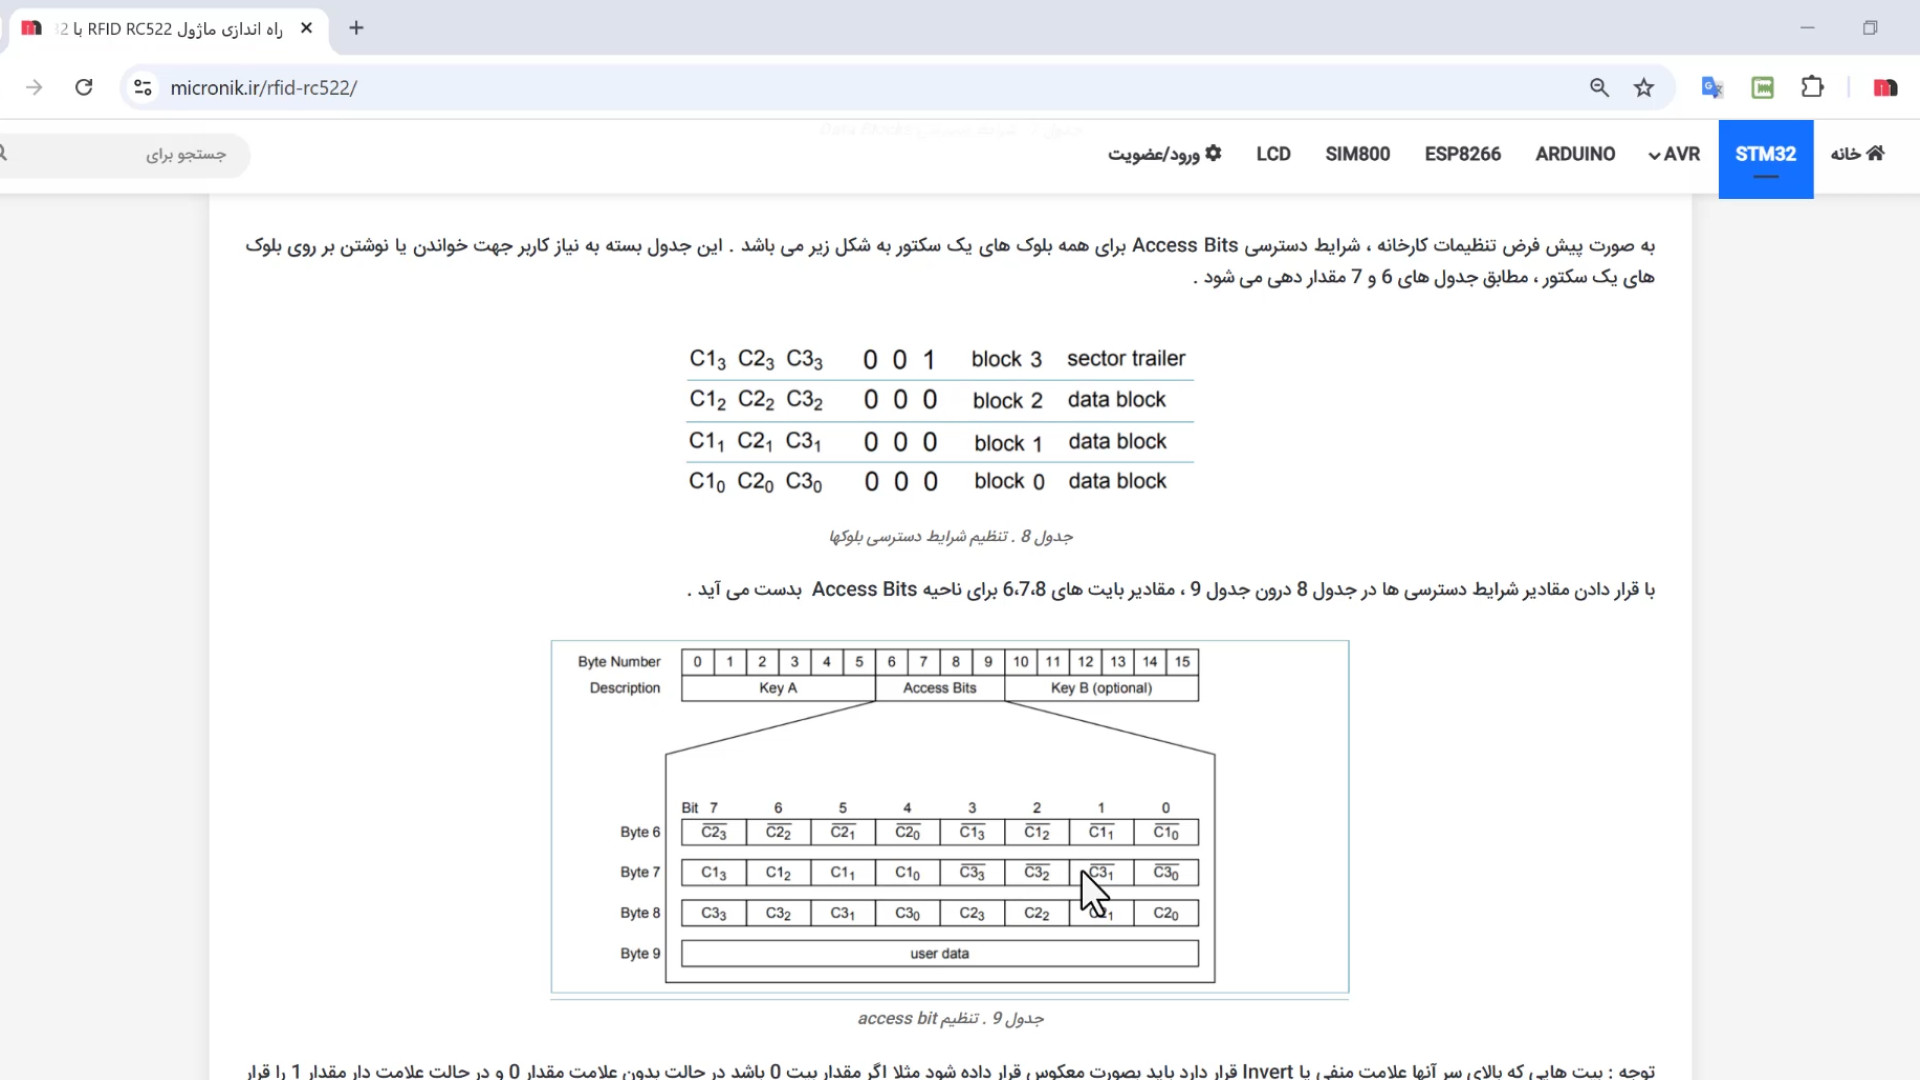Bookmark this page with the star icon
This screenshot has width=1920, height=1080.
[1644, 88]
